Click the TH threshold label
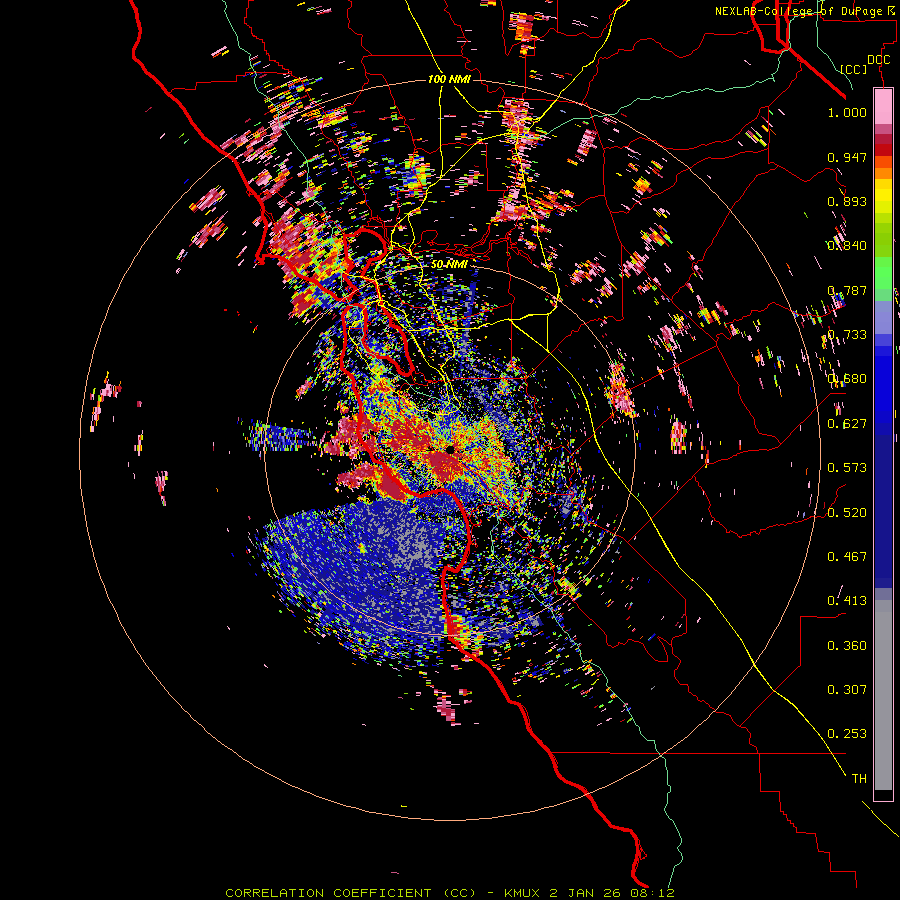 pos(859,779)
